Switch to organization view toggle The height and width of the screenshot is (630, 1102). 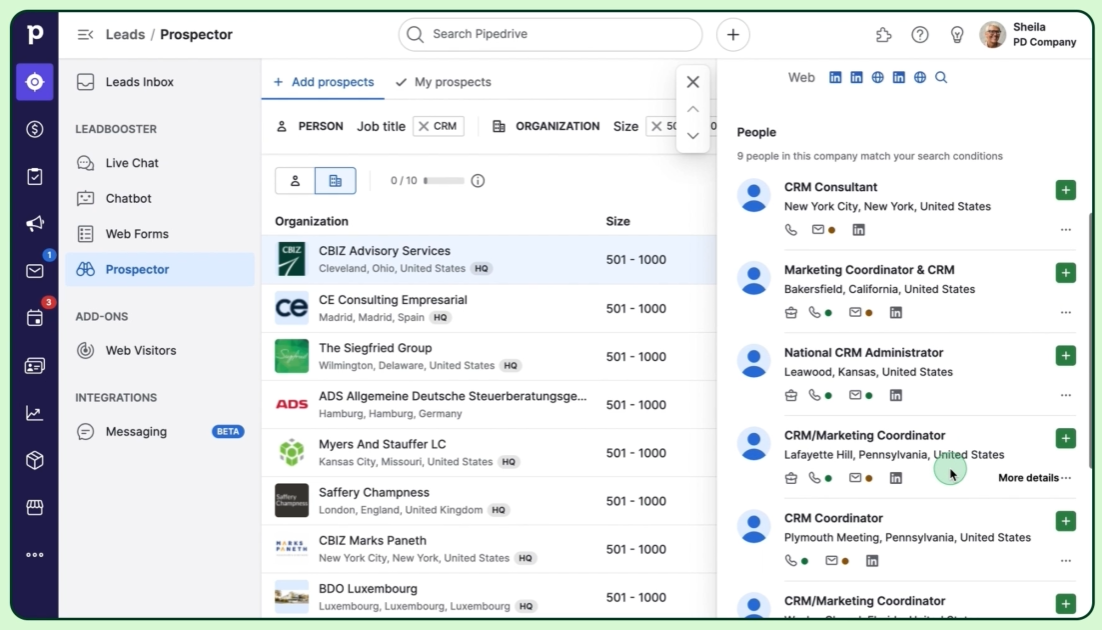click(x=335, y=181)
